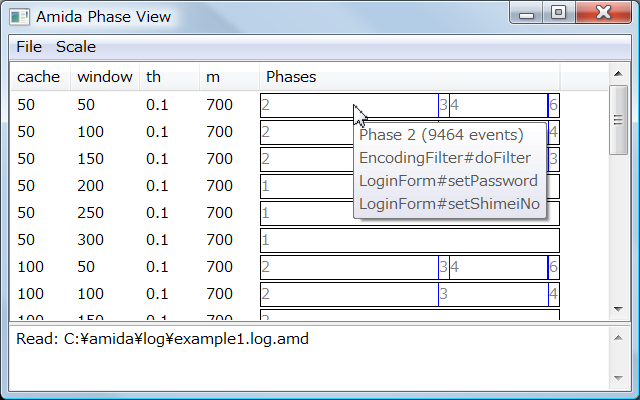Select phase 1 bar in cache 50 window 300 row
Screen dimensions: 640x400
[409, 241]
